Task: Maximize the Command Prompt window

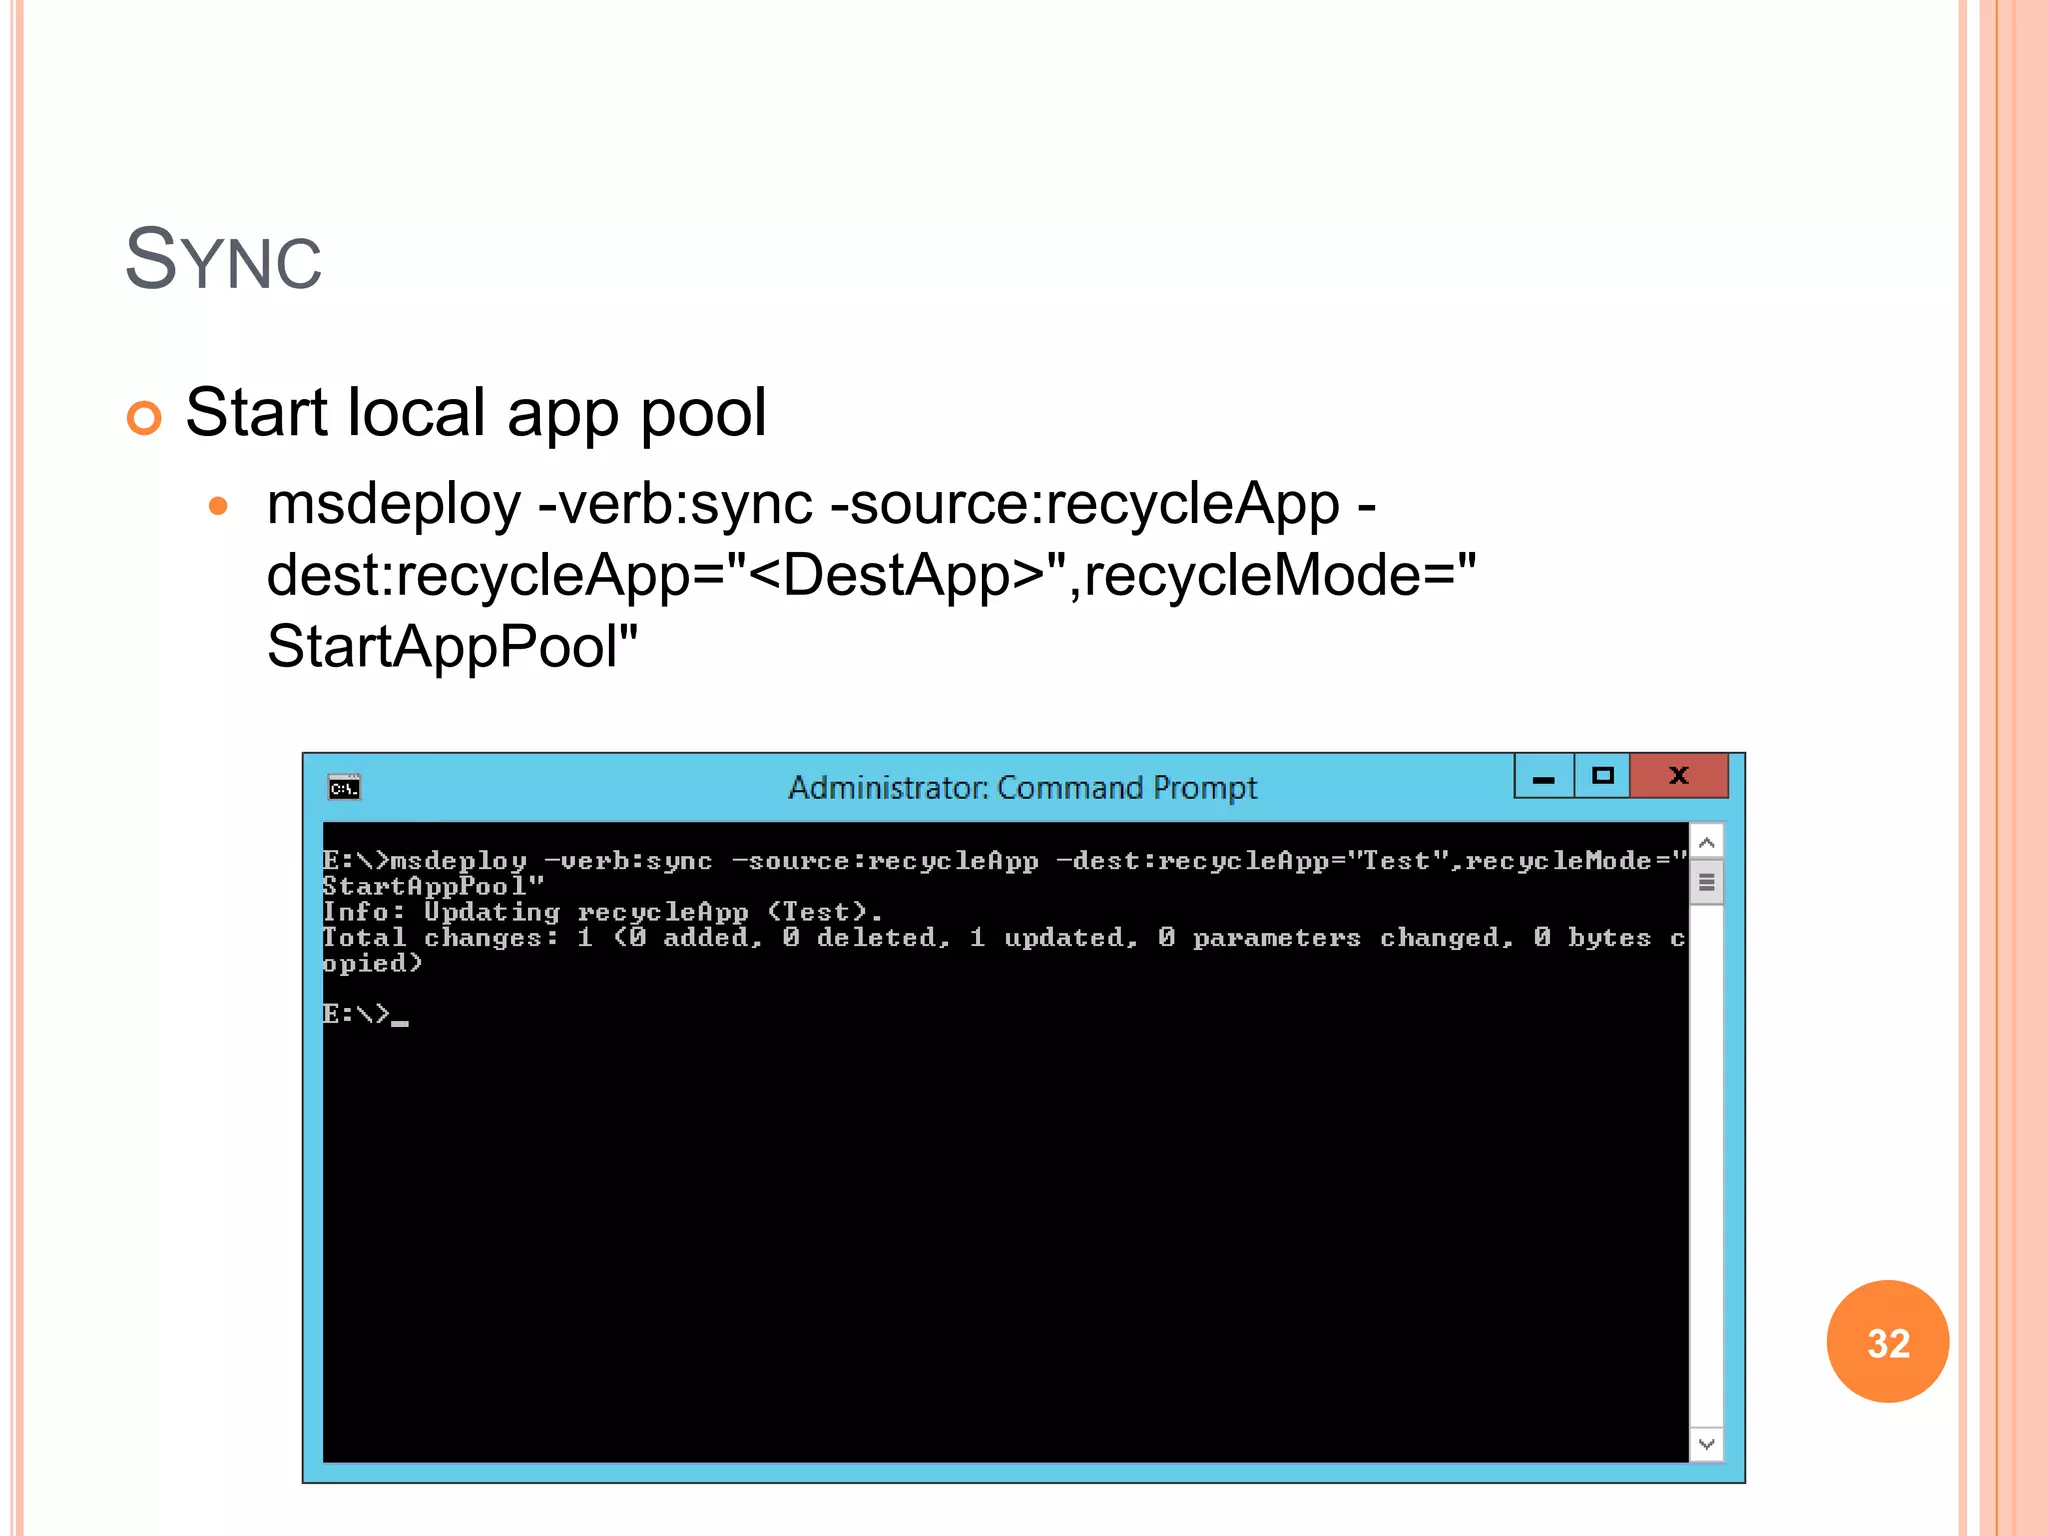Action: (1602, 776)
